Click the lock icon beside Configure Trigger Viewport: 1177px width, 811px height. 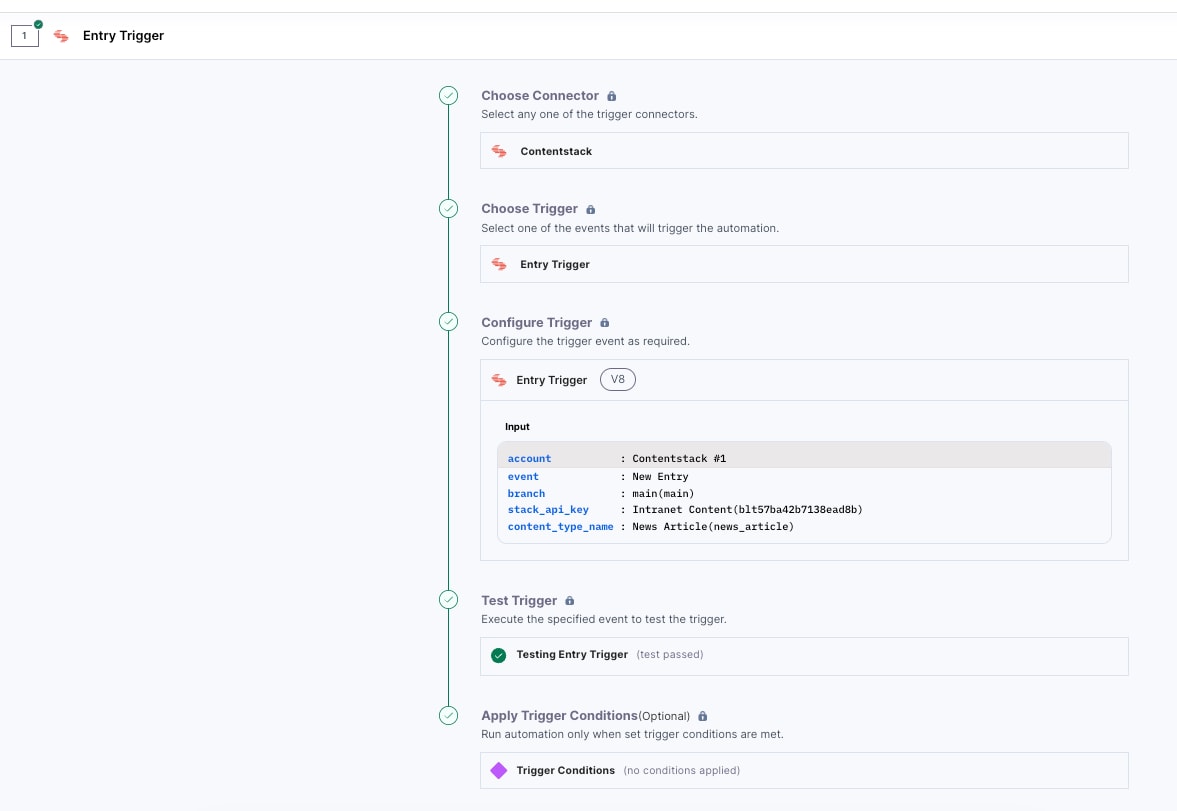(x=605, y=323)
